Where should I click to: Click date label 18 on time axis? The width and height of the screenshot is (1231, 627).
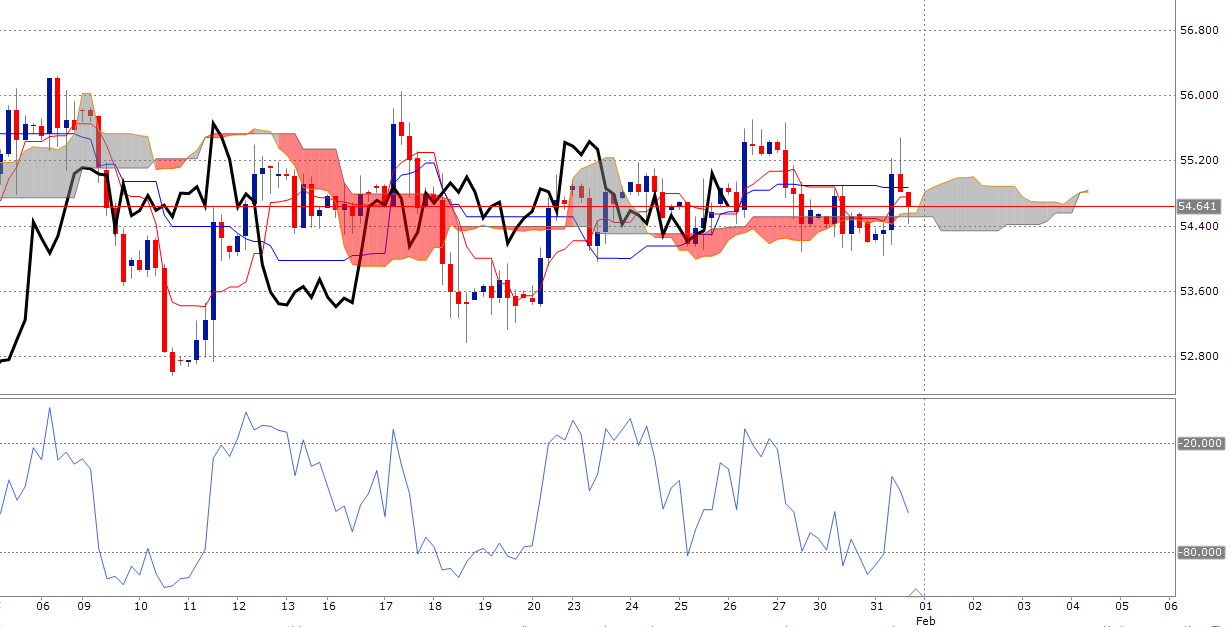[434, 606]
